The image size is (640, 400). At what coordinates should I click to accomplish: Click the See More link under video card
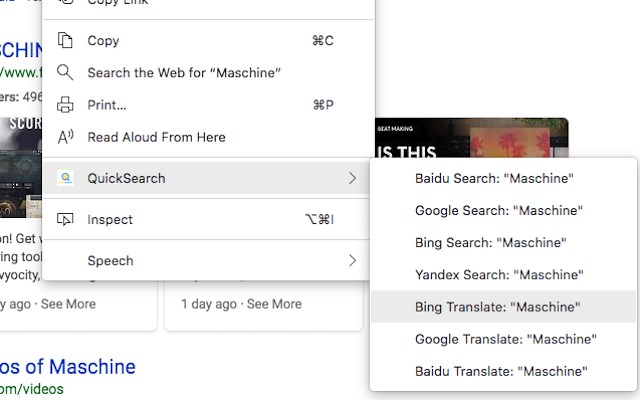click(x=273, y=304)
